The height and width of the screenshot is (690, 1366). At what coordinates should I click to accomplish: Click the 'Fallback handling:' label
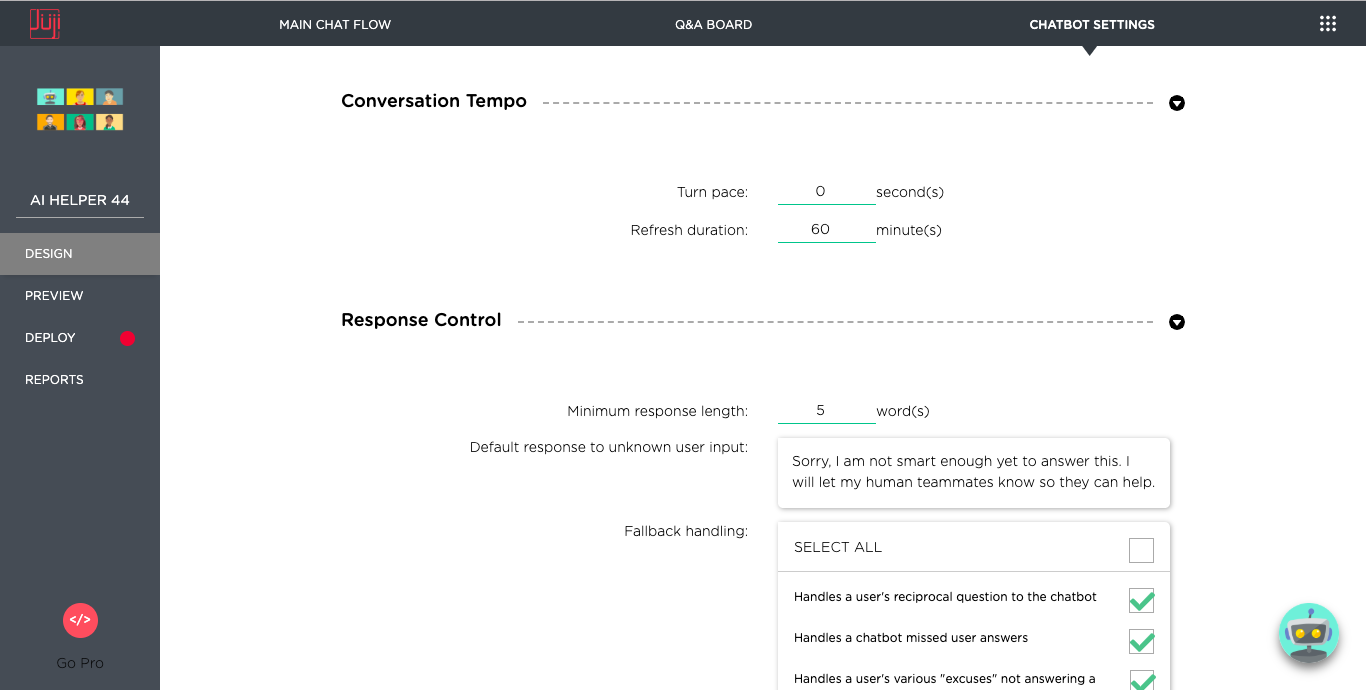tap(686, 531)
